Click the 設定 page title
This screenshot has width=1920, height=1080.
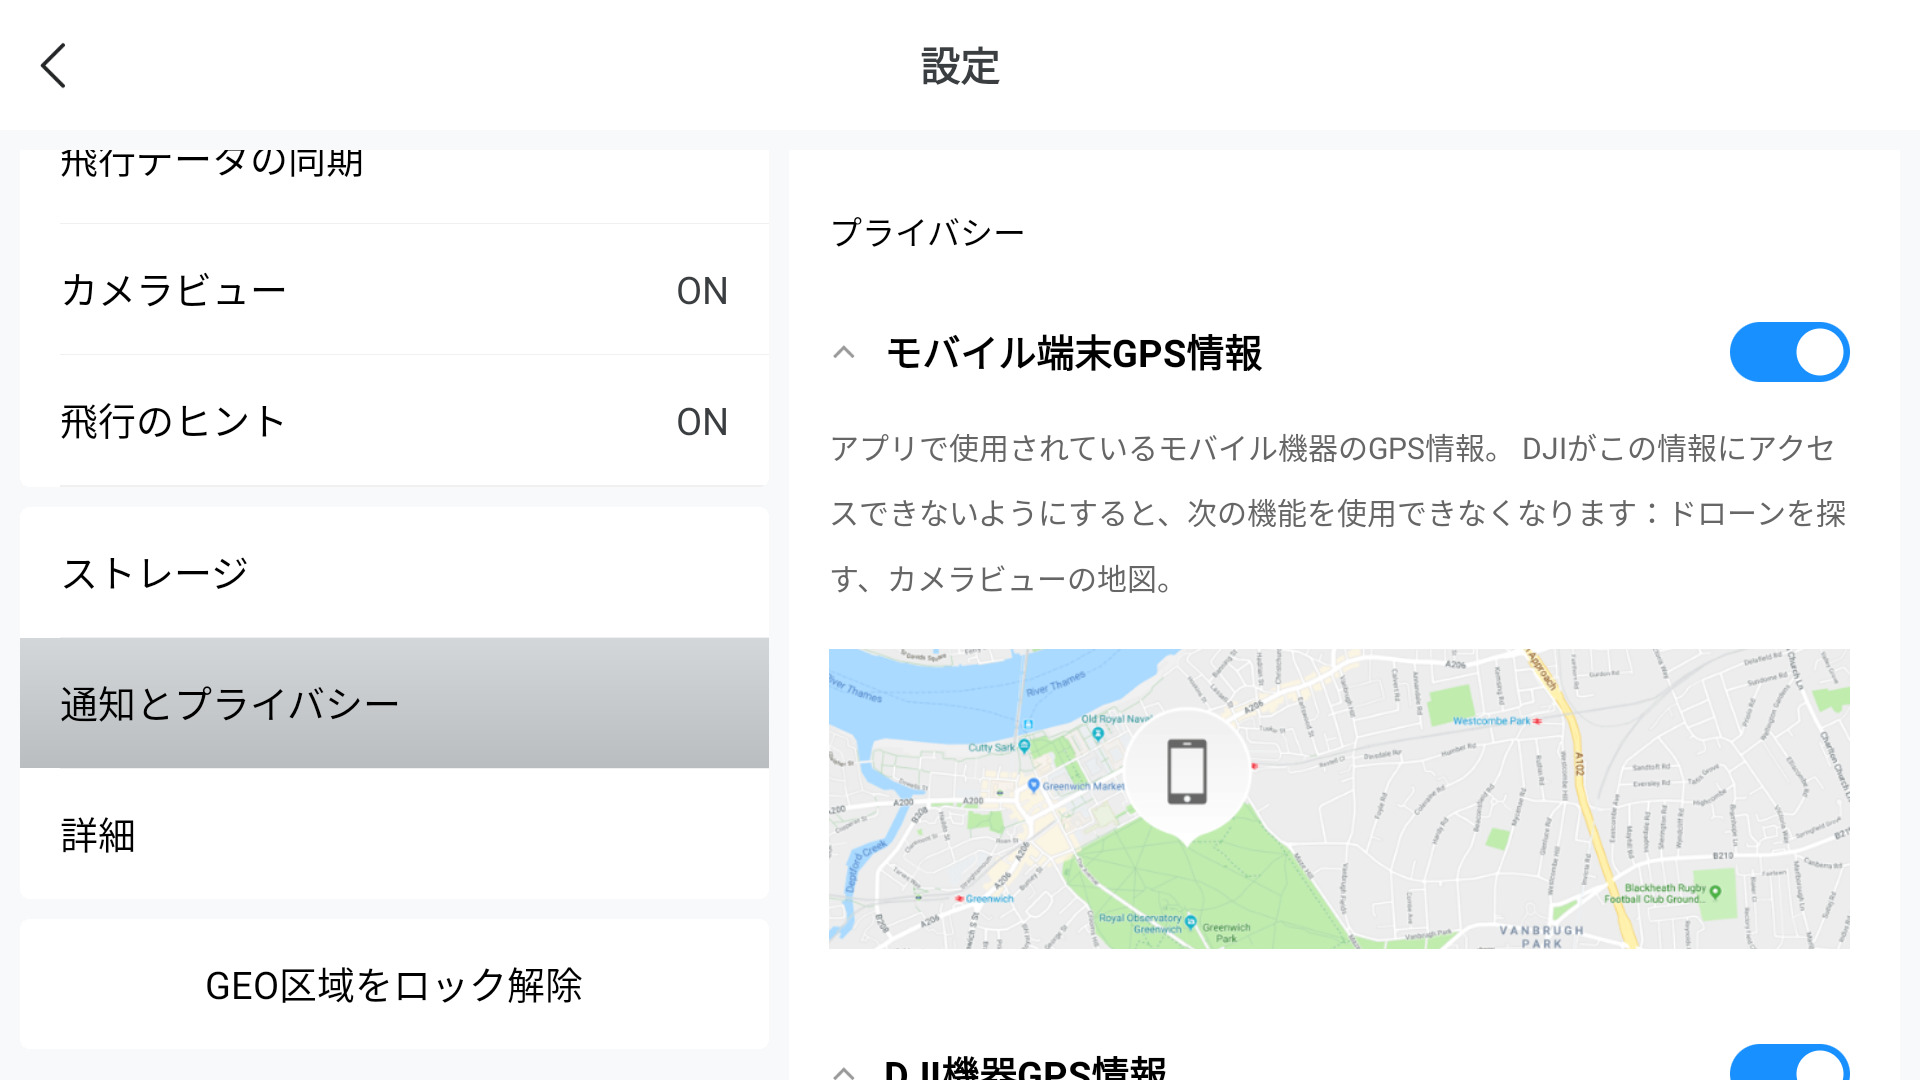(x=960, y=66)
